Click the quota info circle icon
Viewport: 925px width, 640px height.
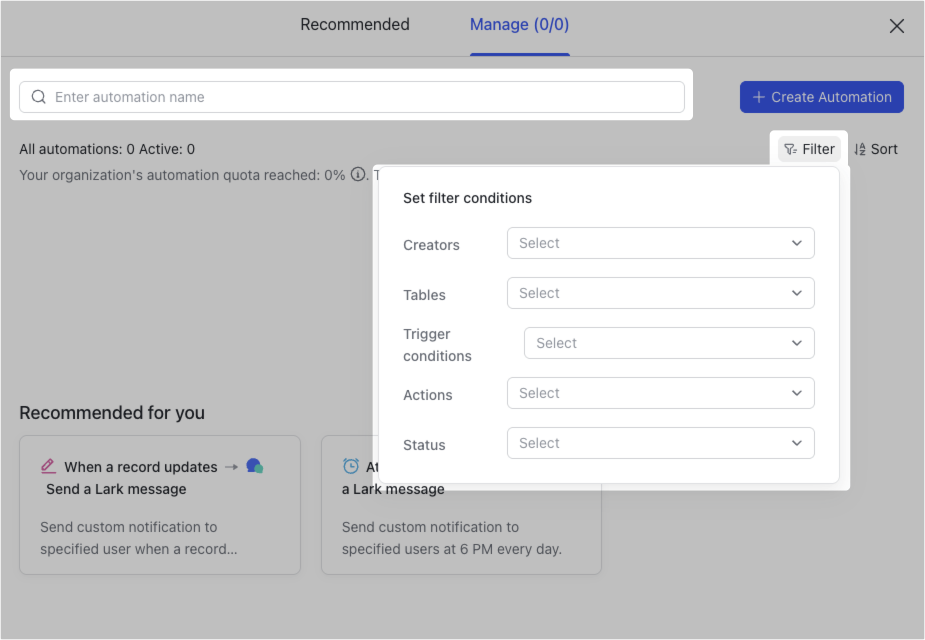[357, 175]
